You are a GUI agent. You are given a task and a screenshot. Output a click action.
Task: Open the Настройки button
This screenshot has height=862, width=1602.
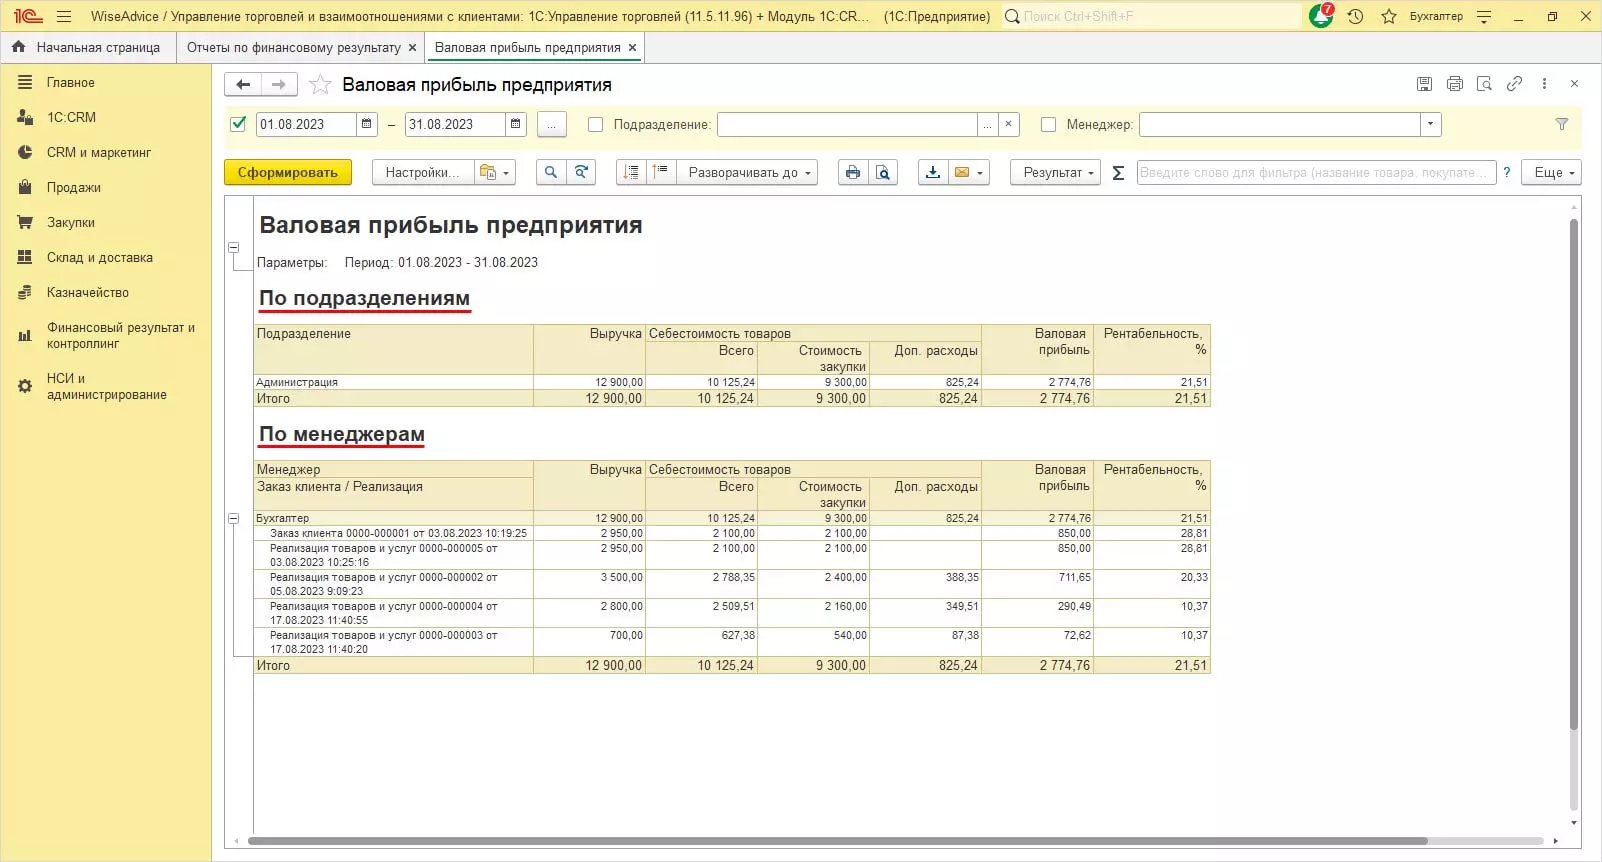pos(421,173)
